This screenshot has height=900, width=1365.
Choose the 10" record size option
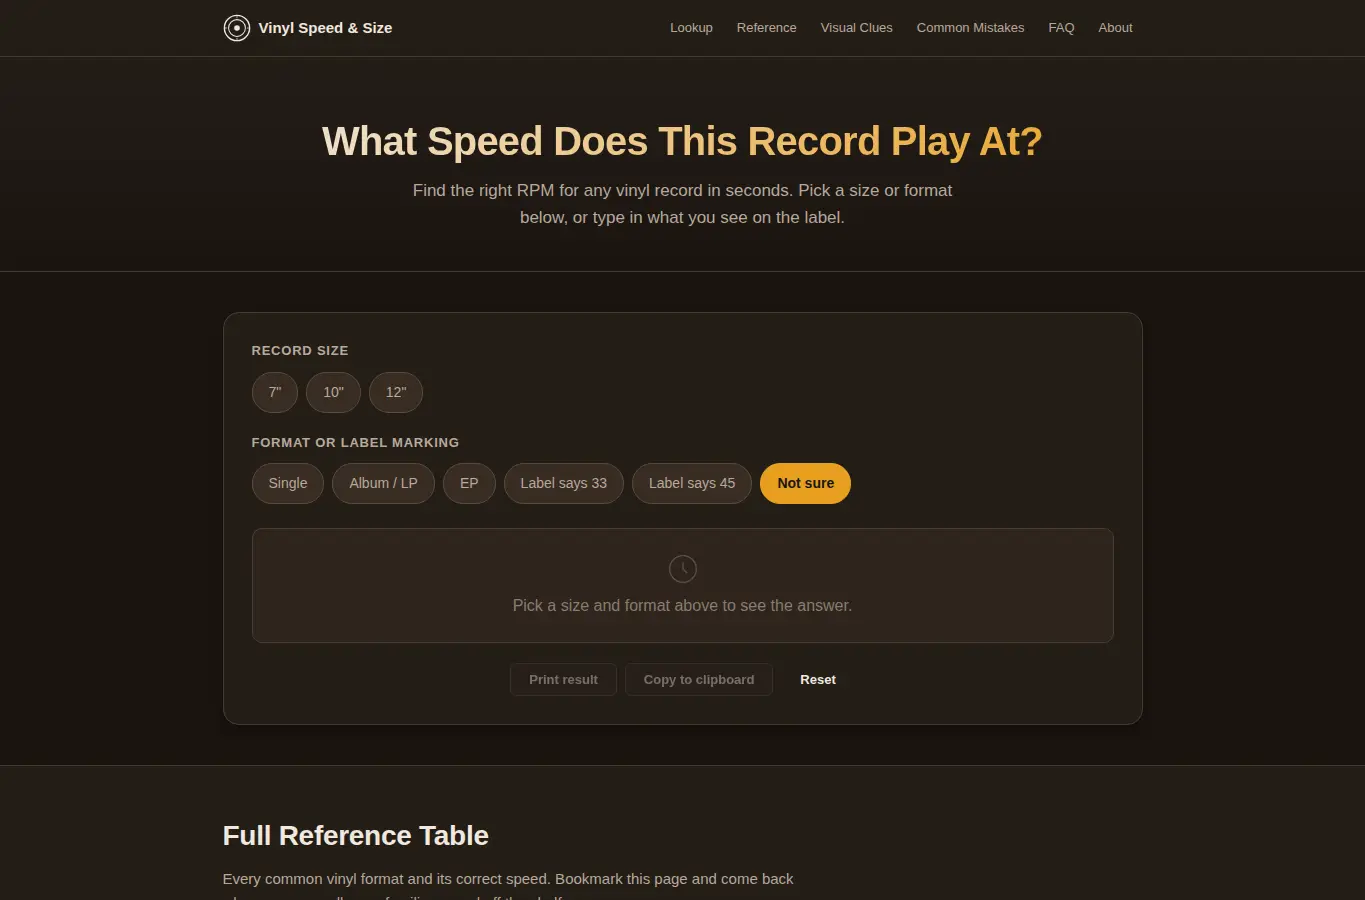pyautogui.click(x=333, y=392)
